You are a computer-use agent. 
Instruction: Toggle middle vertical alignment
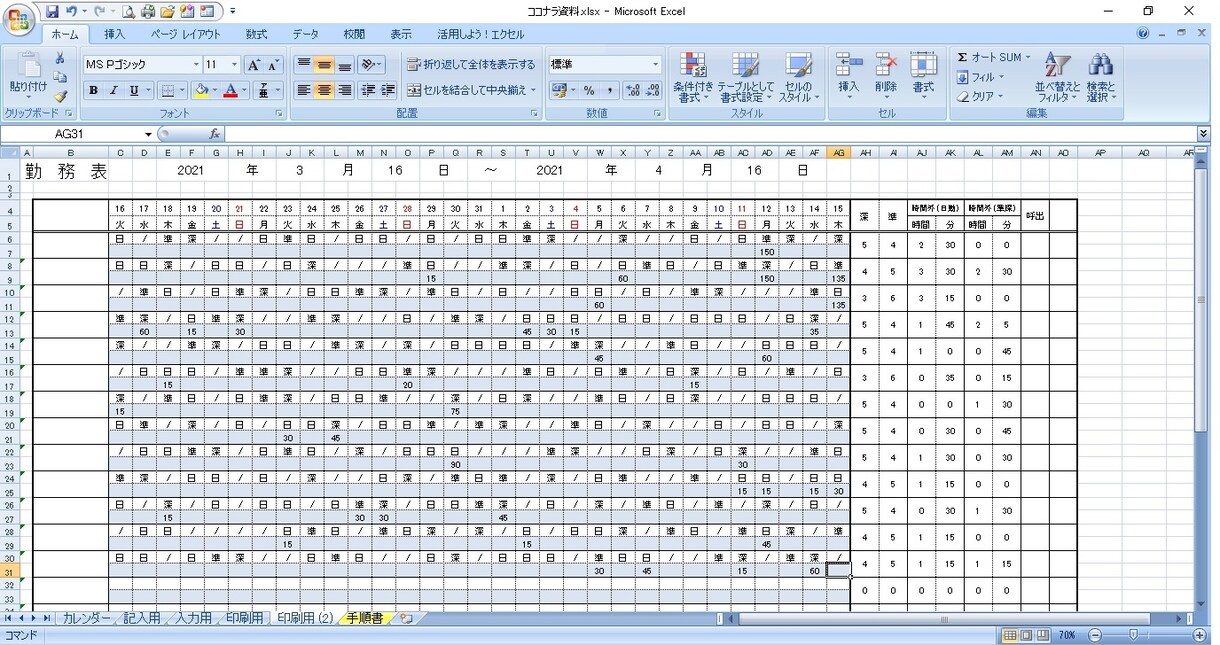tap(324, 65)
